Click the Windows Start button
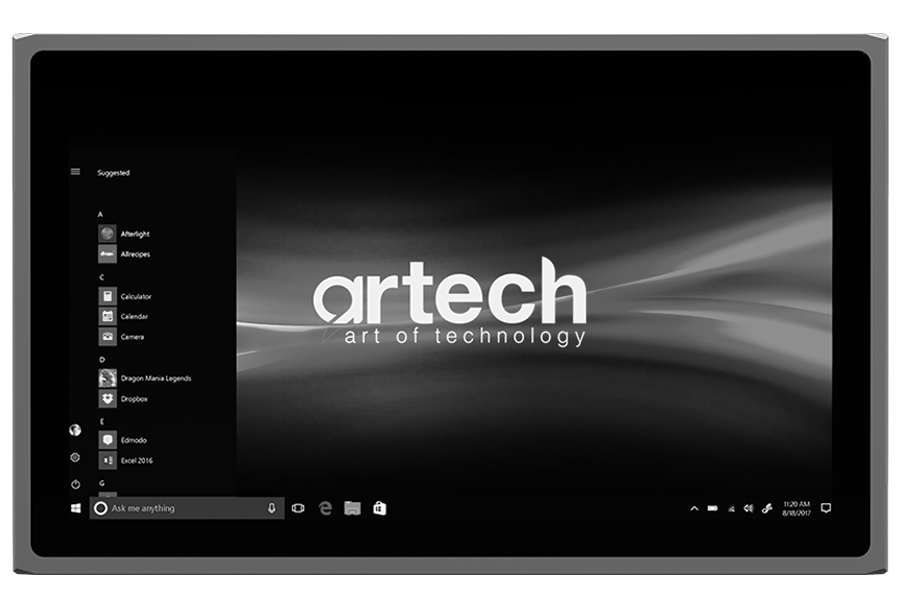Image resolution: width=900 pixels, height=607 pixels. (75, 509)
